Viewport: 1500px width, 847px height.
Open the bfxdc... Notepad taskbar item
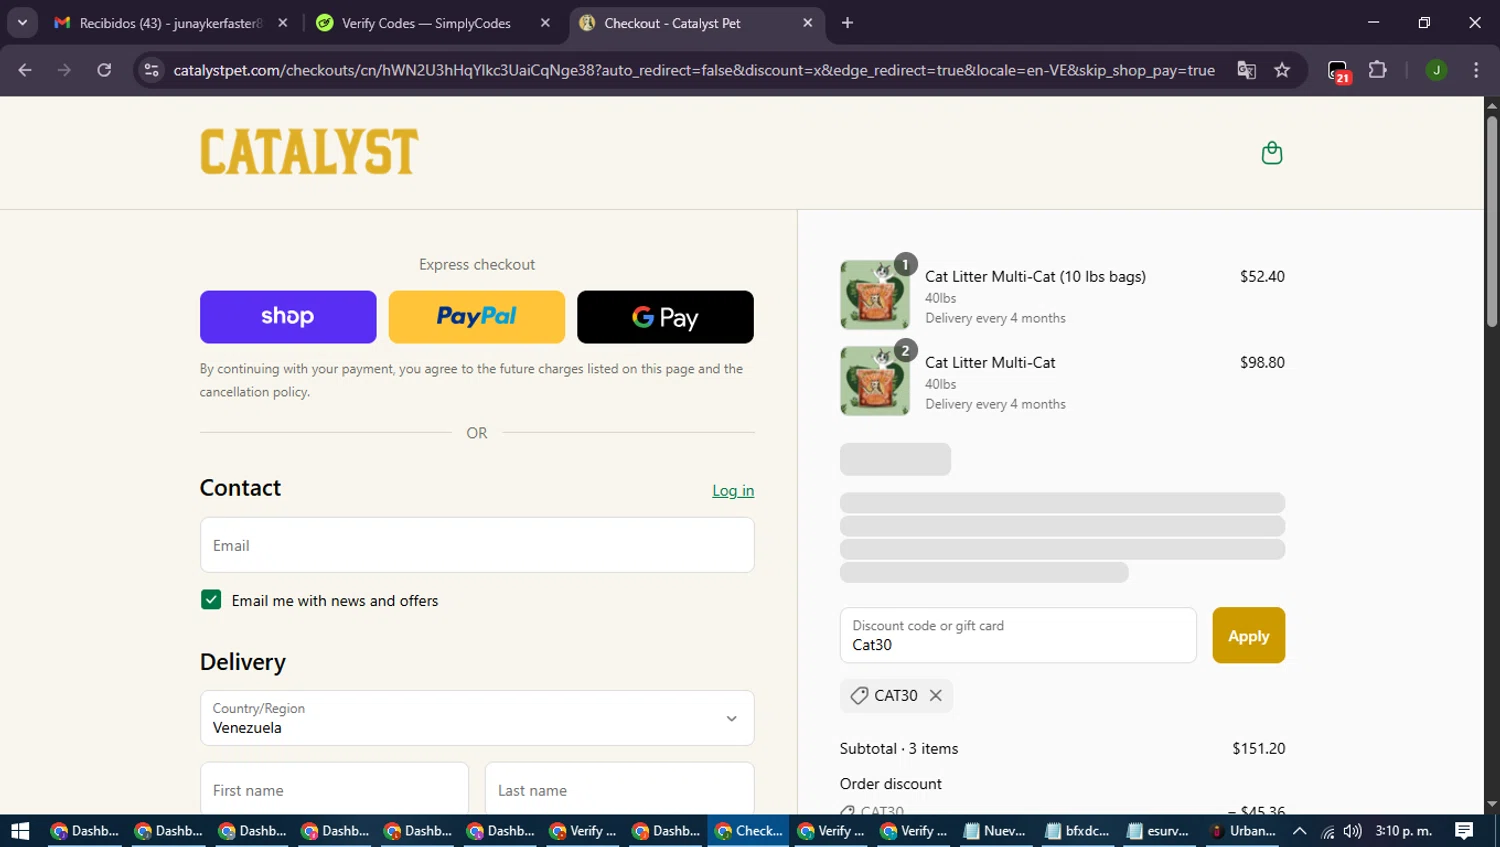point(1077,830)
